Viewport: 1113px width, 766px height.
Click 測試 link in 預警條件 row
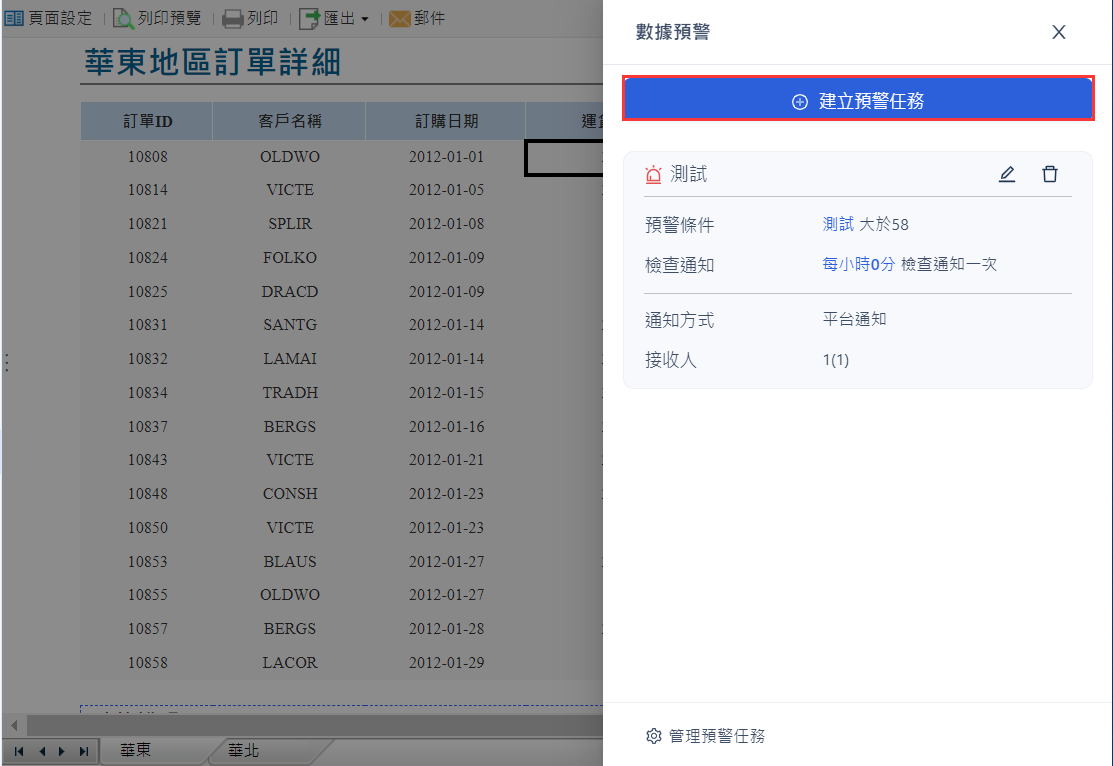838,224
